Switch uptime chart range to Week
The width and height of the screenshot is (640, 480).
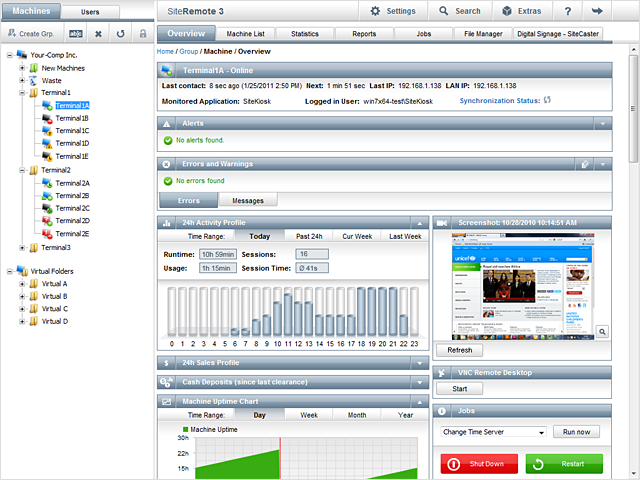(309, 414)
